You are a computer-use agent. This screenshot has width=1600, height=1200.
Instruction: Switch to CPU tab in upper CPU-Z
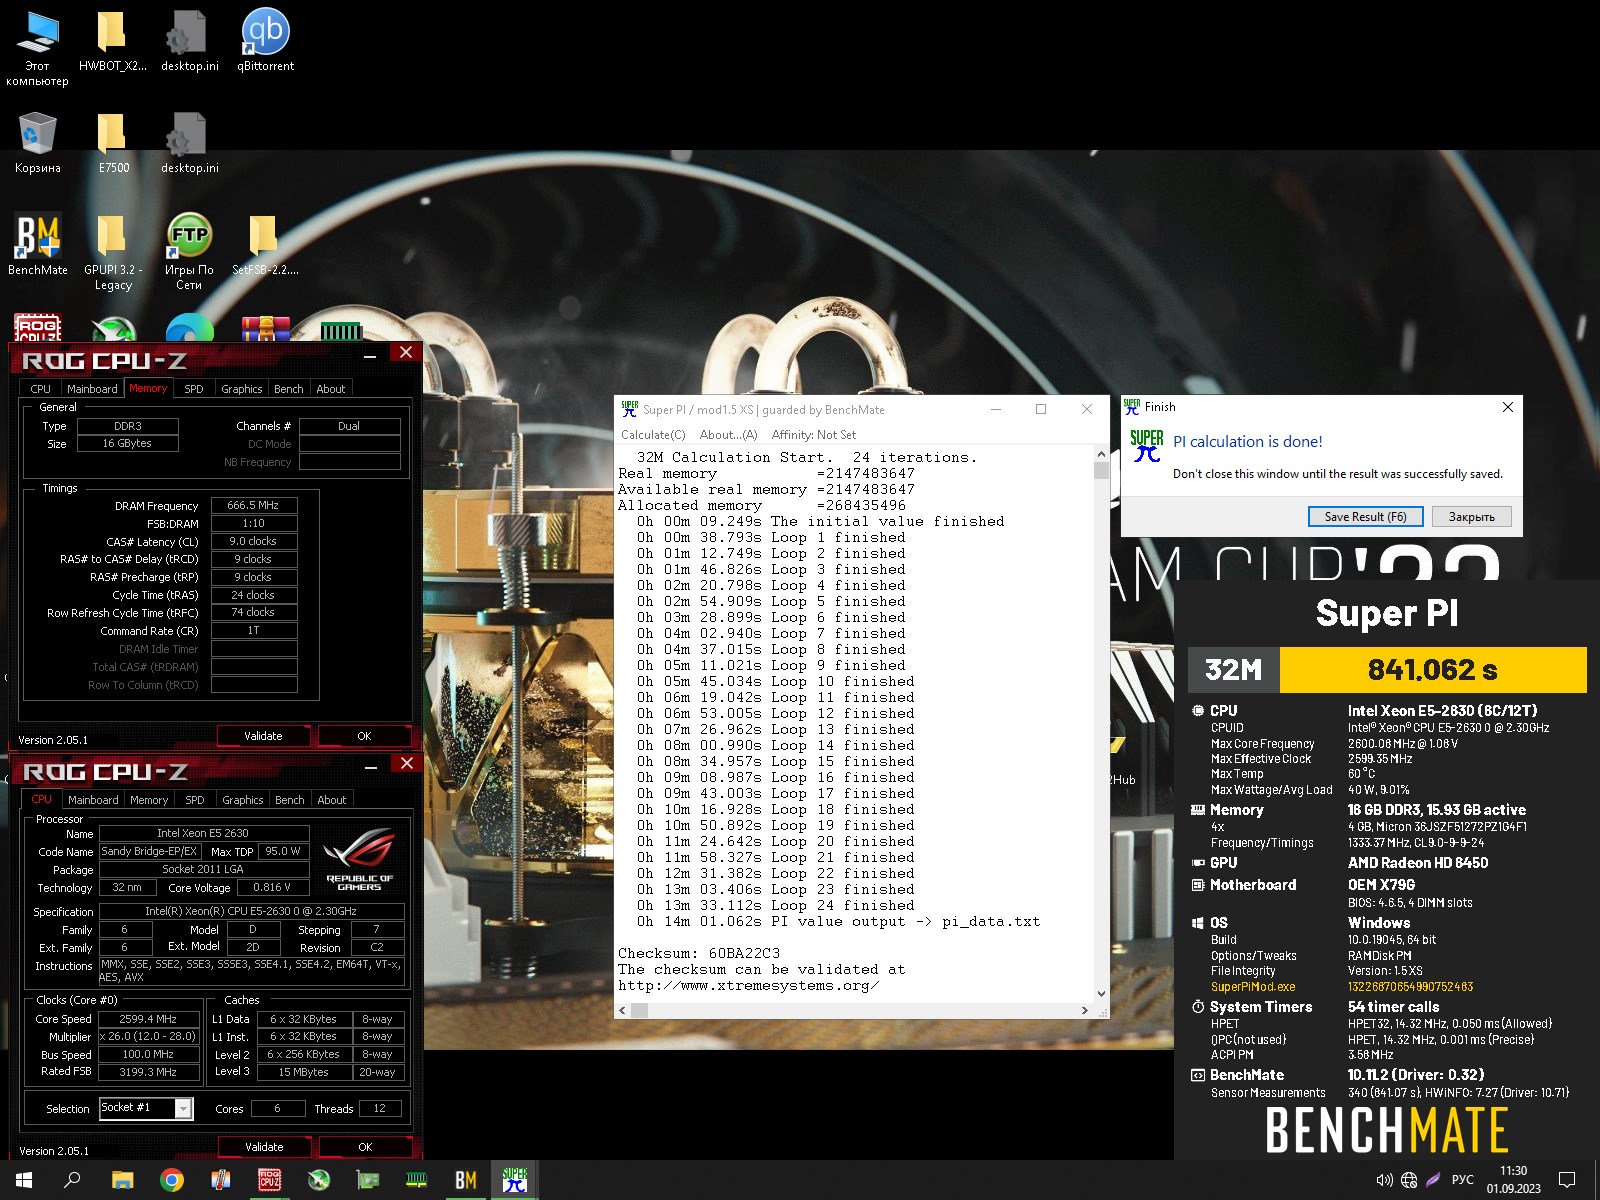click(x=40, y=389)
